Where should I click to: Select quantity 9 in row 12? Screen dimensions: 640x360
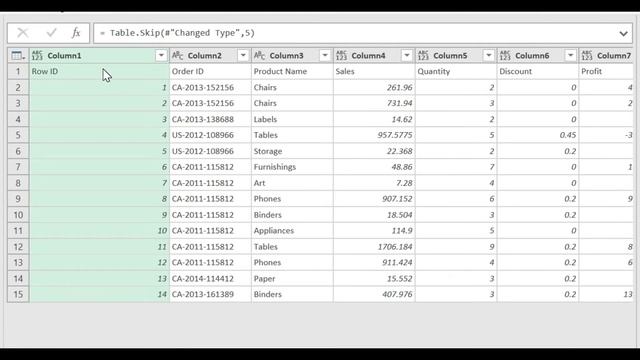[456, 247]
